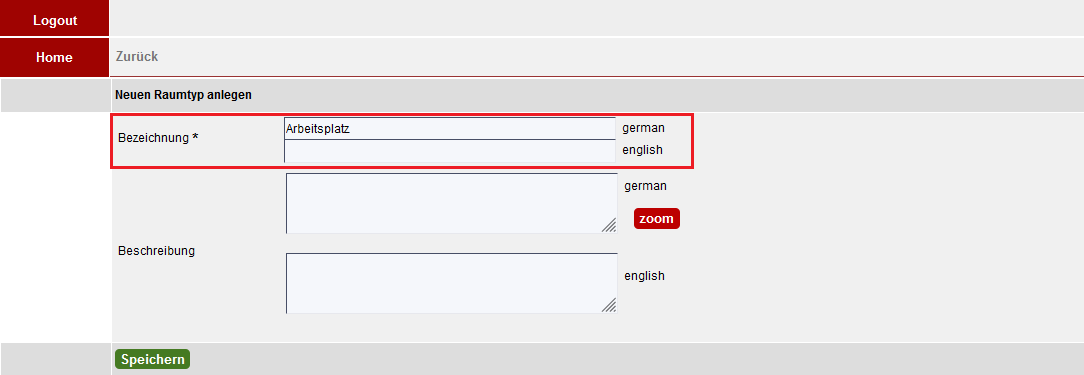Image resolution: width=1084 pixels, height=375 pixels.
Task: Select the 'Neuen Raumtyp anlegen' heading
Action: pos(183,95)
